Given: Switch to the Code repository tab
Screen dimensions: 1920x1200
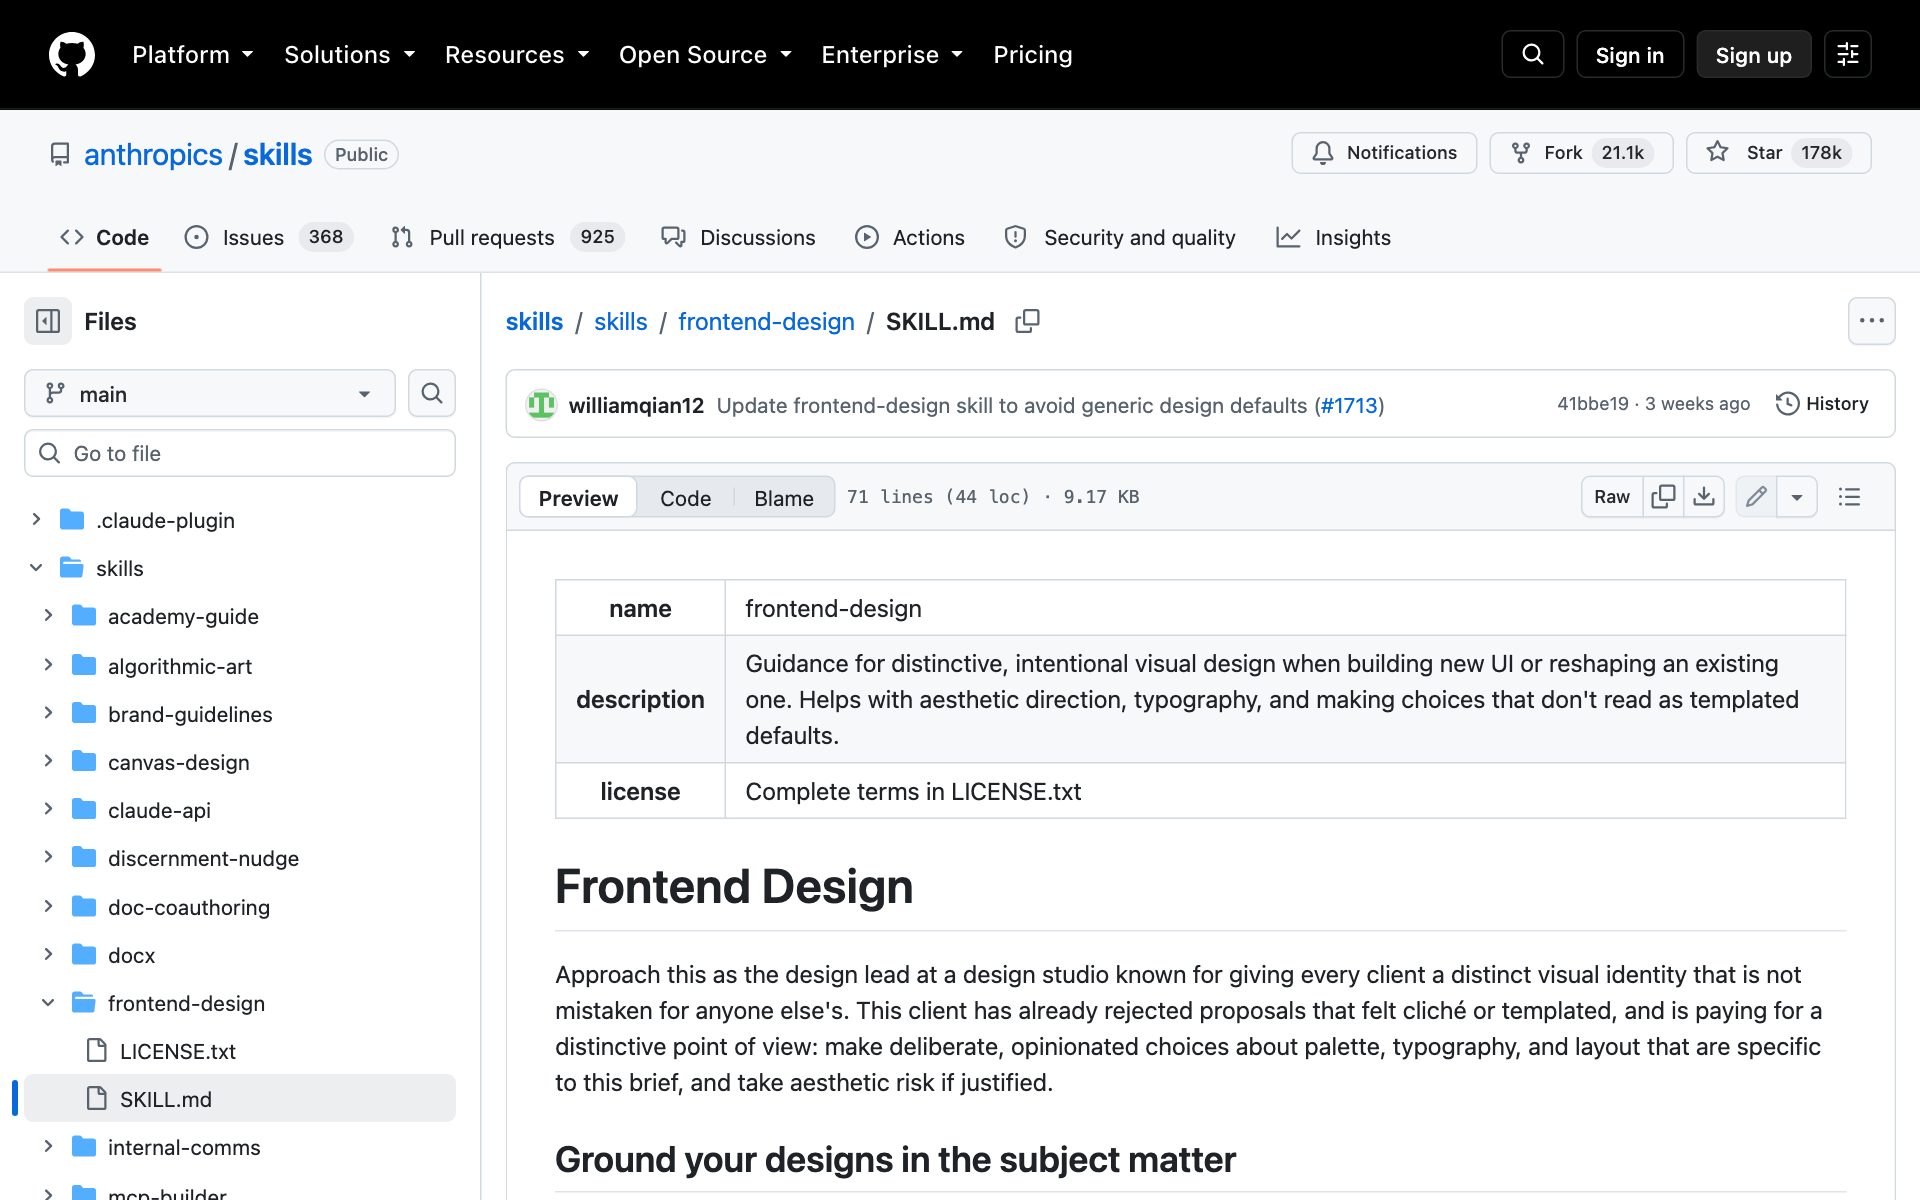Looking at the screenshot, I should point(104,237).
